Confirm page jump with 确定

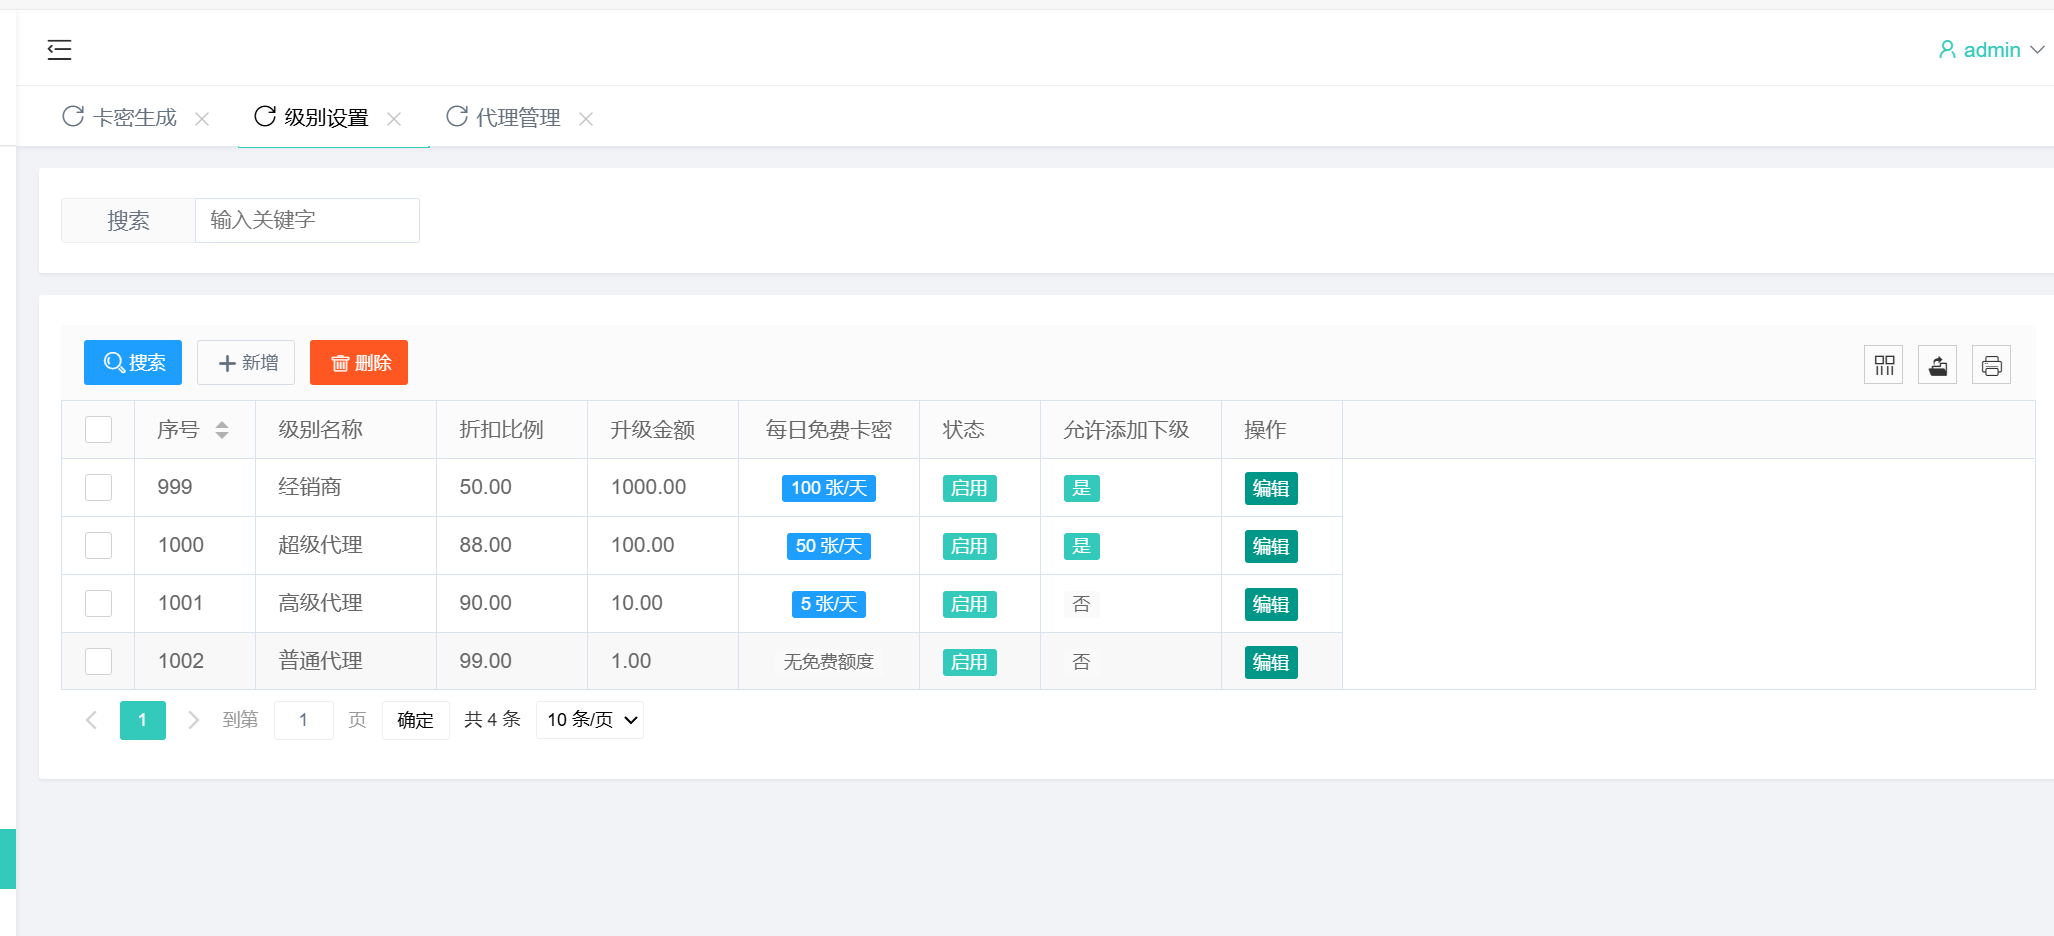415,720
